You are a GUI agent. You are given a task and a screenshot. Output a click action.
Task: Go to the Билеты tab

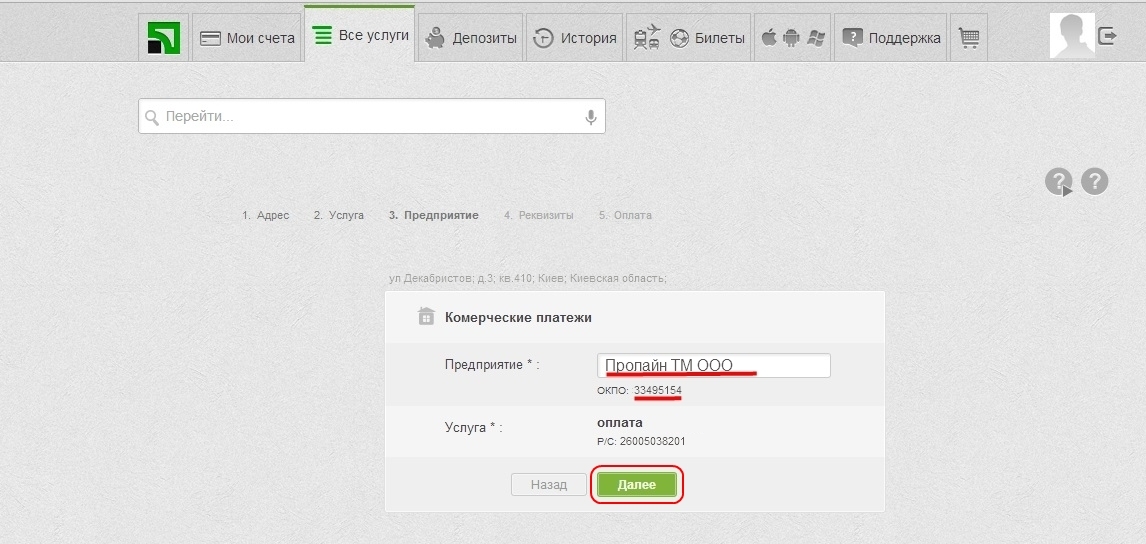(688, 38)
